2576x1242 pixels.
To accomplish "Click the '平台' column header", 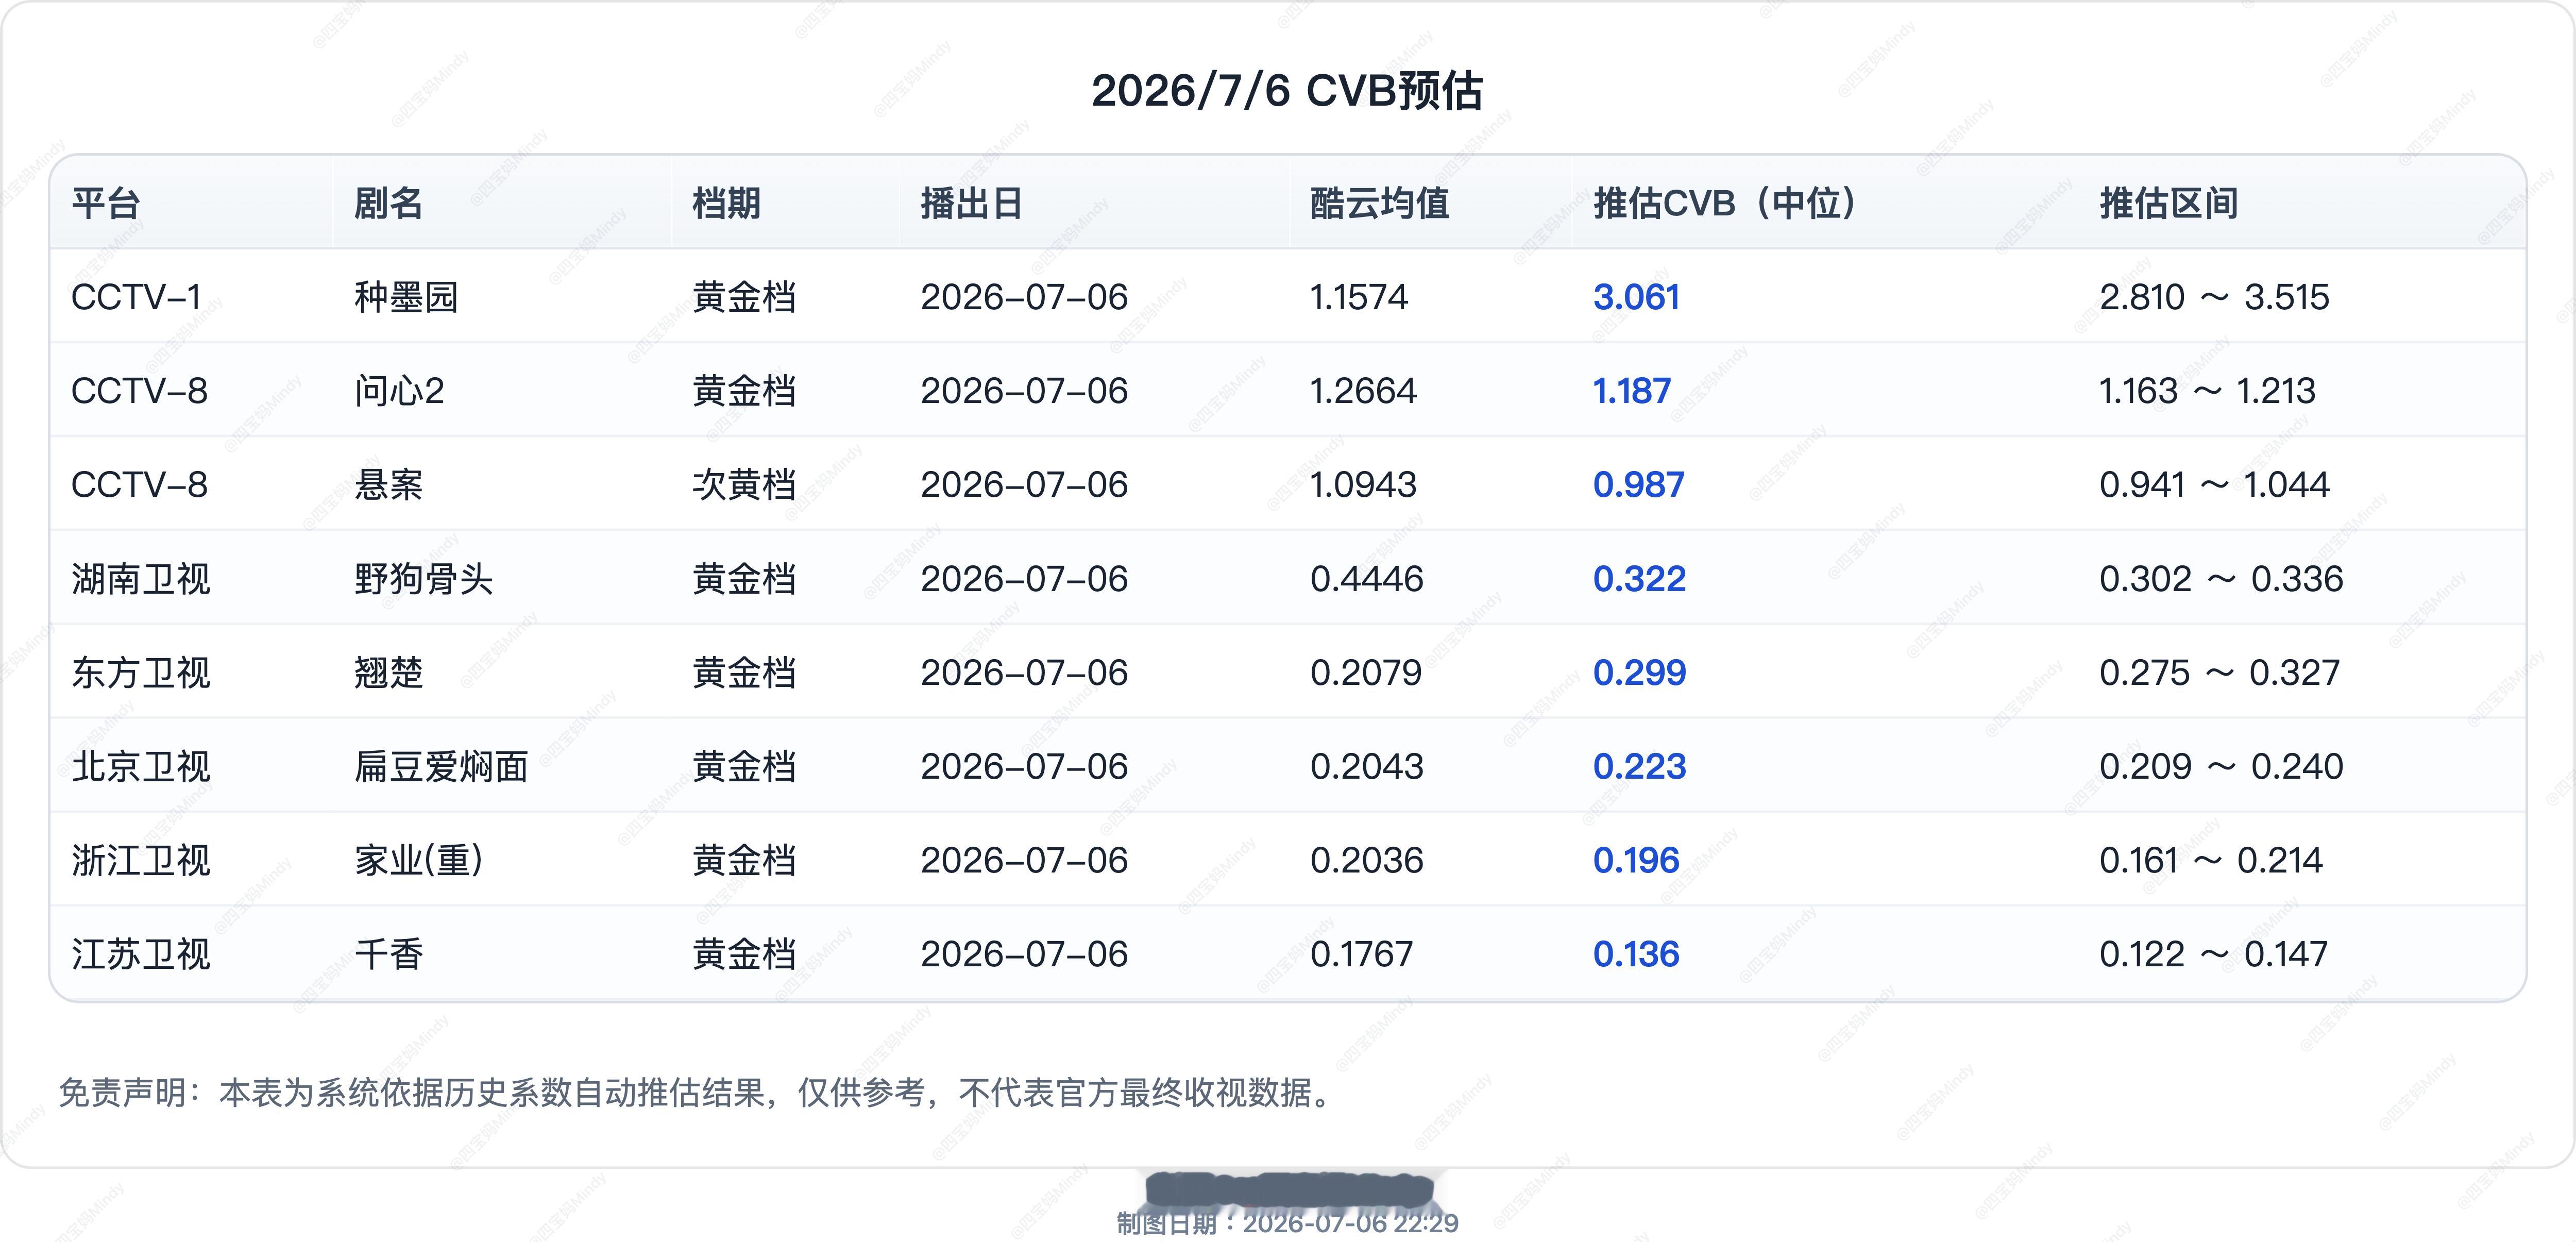I will [105, 203].
